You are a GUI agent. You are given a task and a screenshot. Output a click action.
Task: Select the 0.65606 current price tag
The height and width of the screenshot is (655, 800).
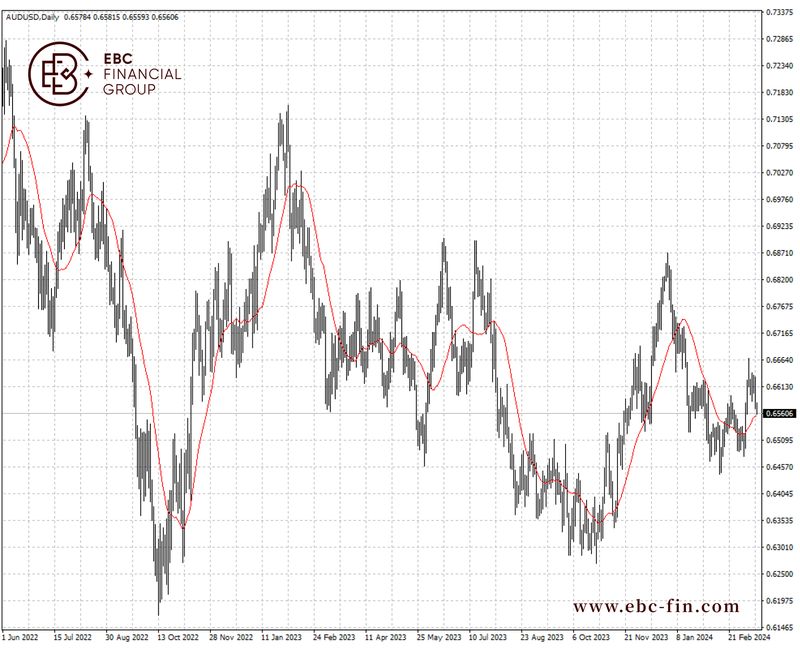777,413
